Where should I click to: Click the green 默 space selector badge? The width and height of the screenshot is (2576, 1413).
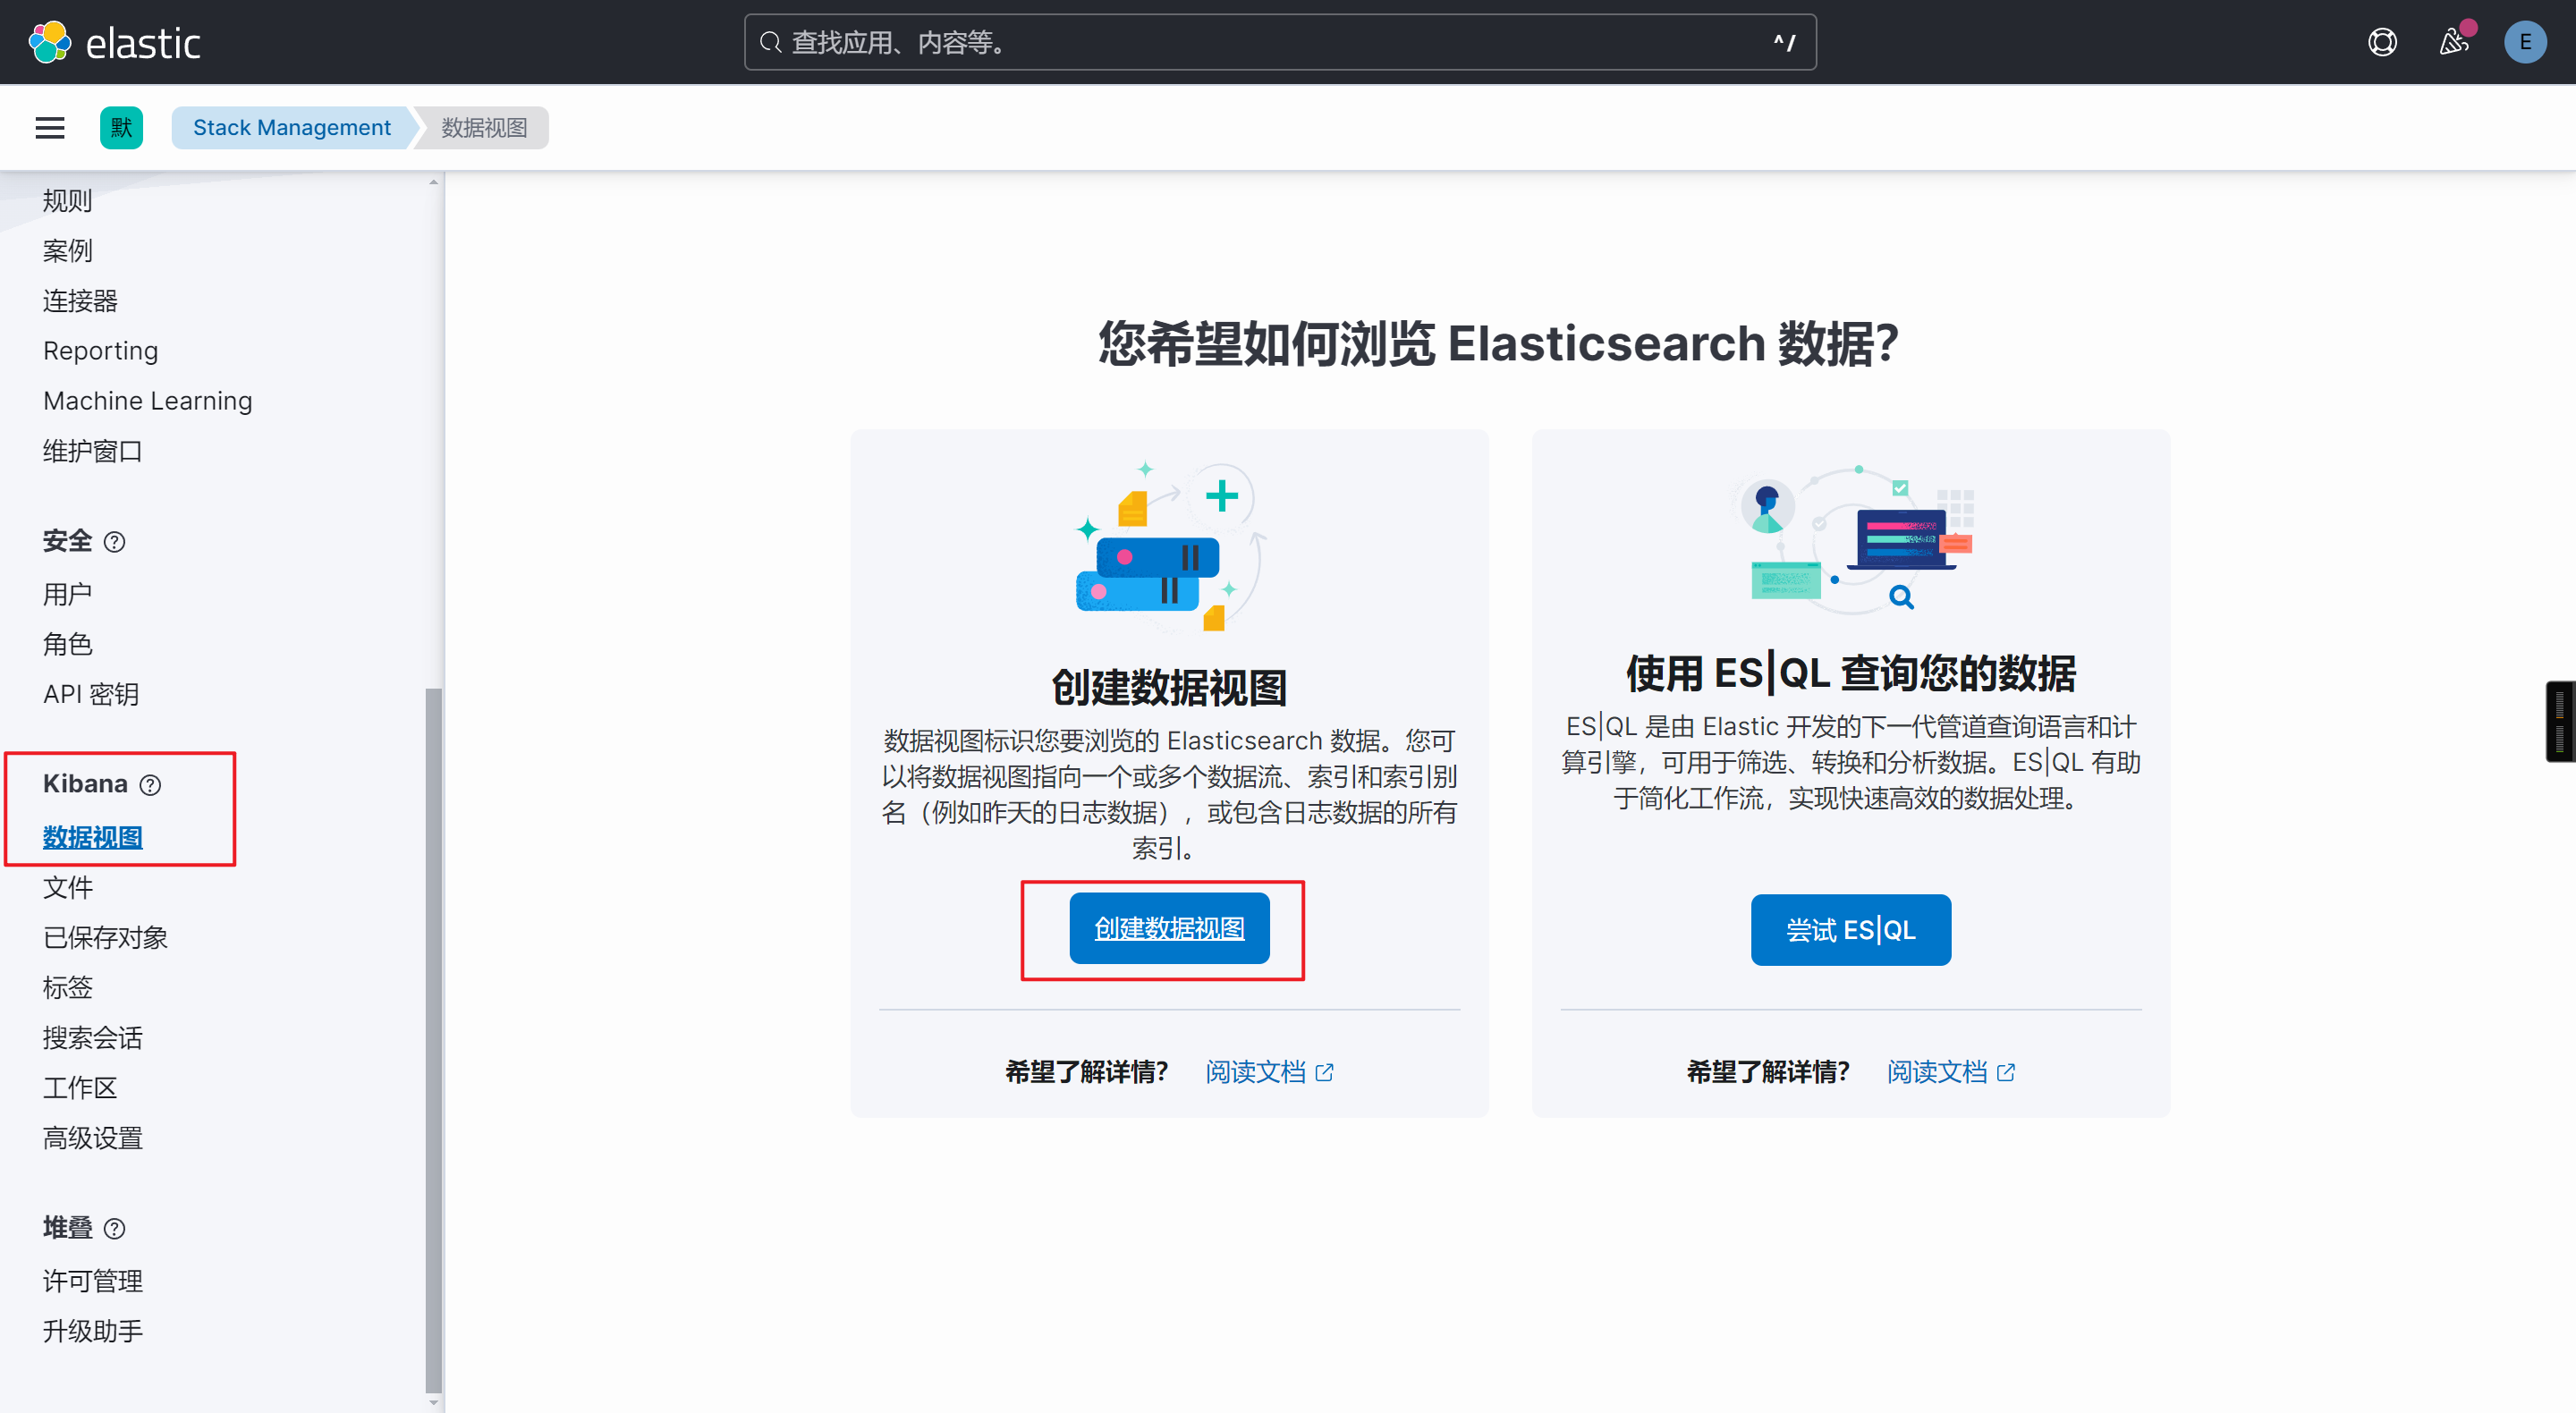click(x=121, y=128)
